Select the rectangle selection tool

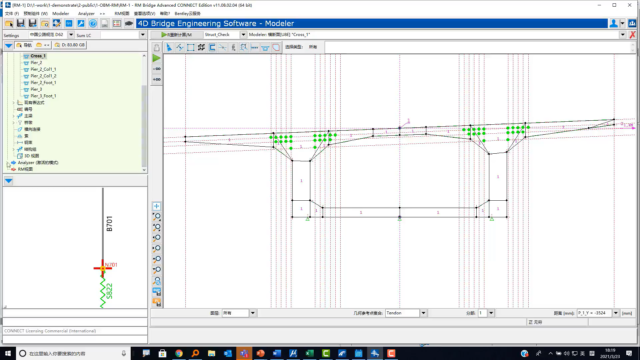191,48
